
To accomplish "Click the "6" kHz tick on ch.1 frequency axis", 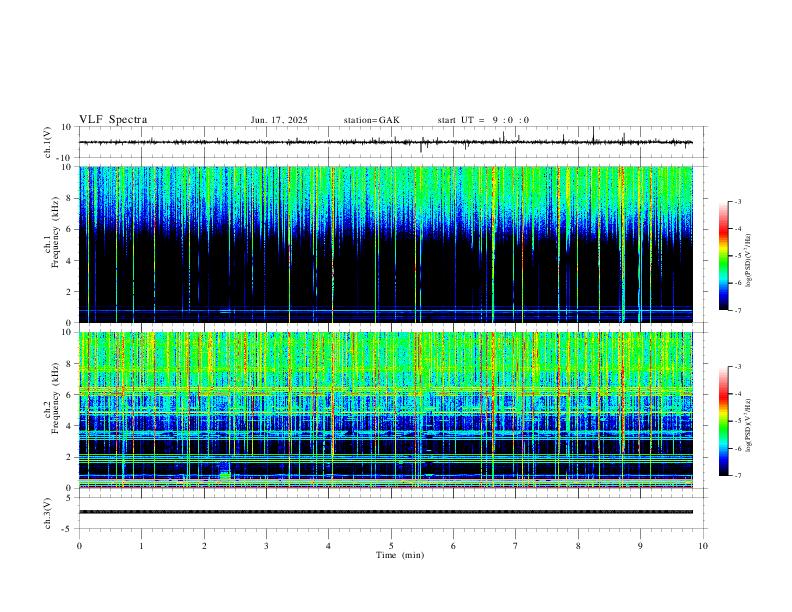I will (69, 230).
